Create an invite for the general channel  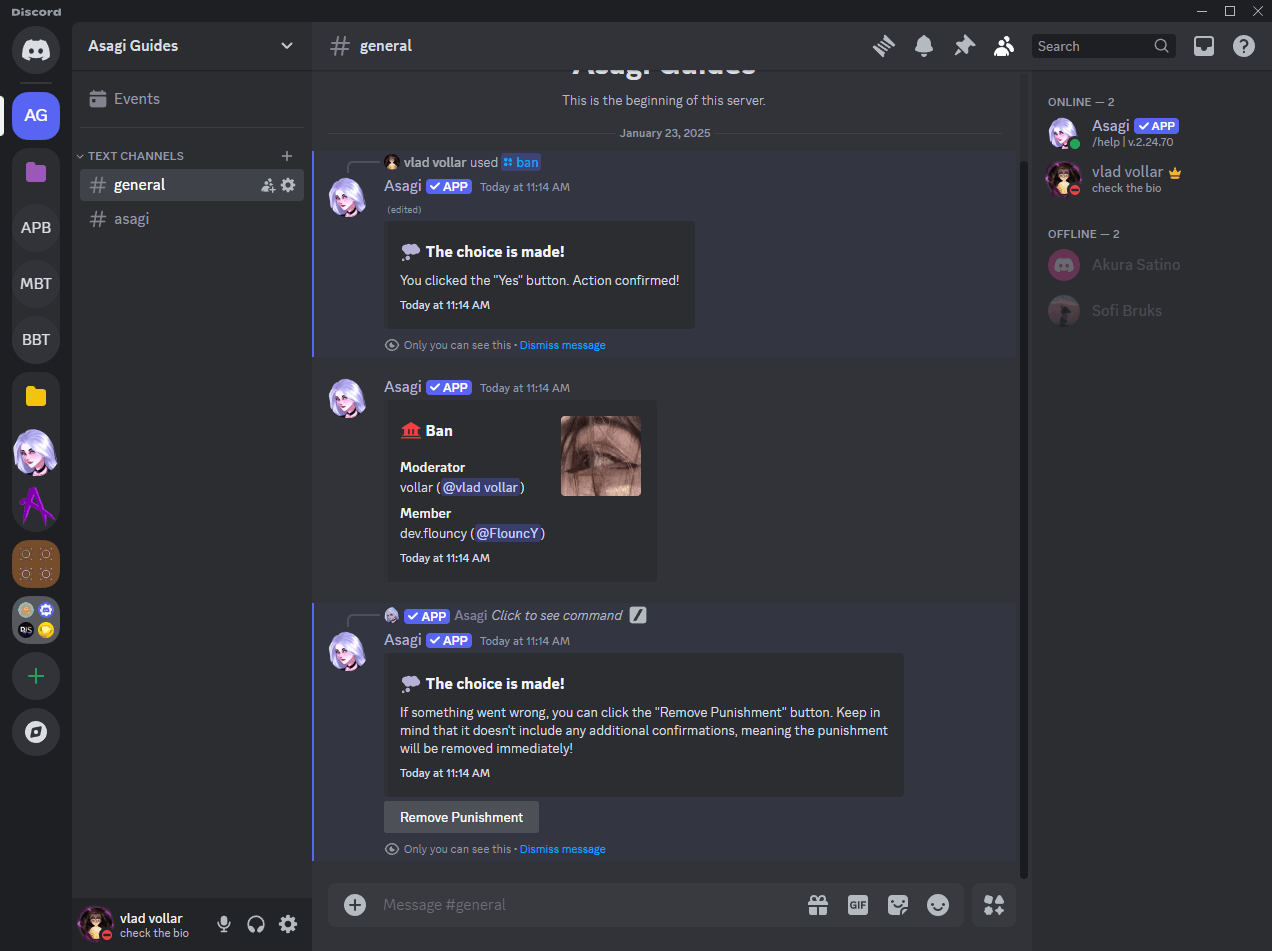click(x=268, y=185)
